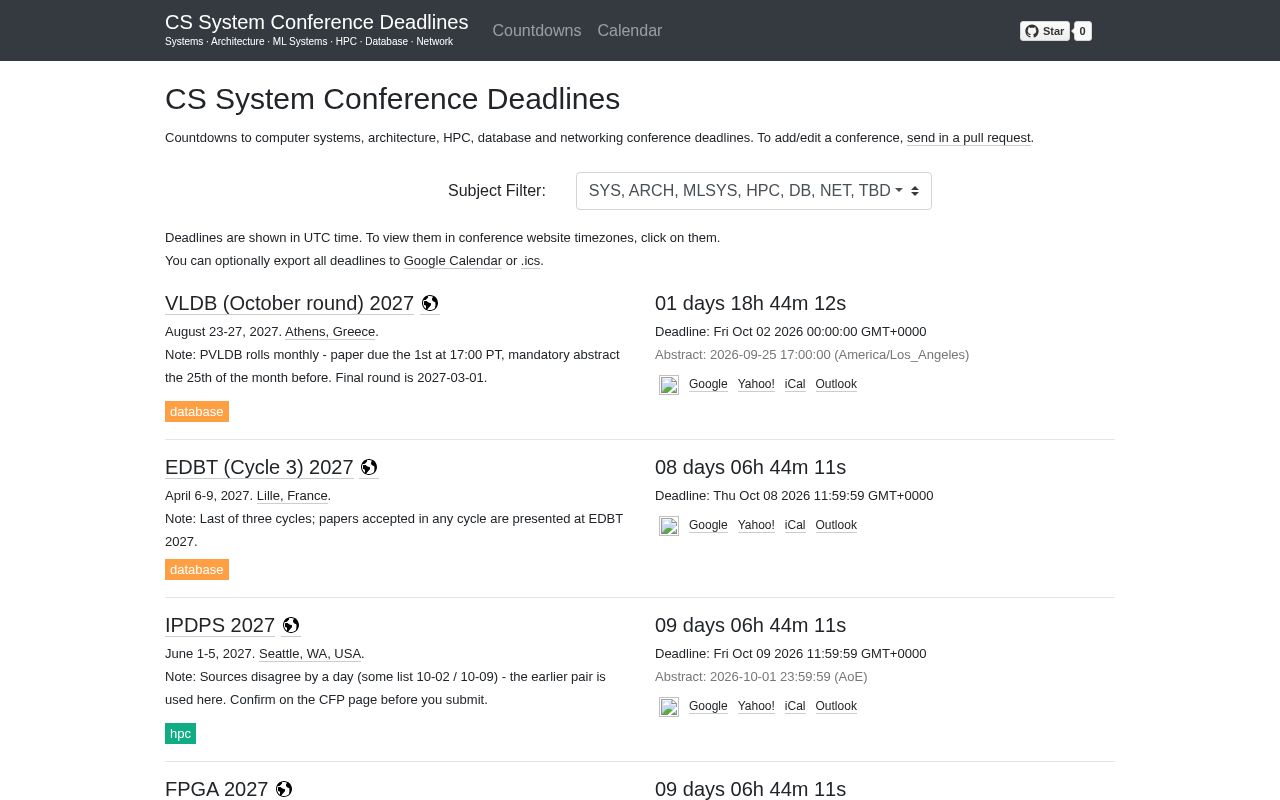
Task: Add EDBT deadline to Google calendar
Action: tap(708, 525)
